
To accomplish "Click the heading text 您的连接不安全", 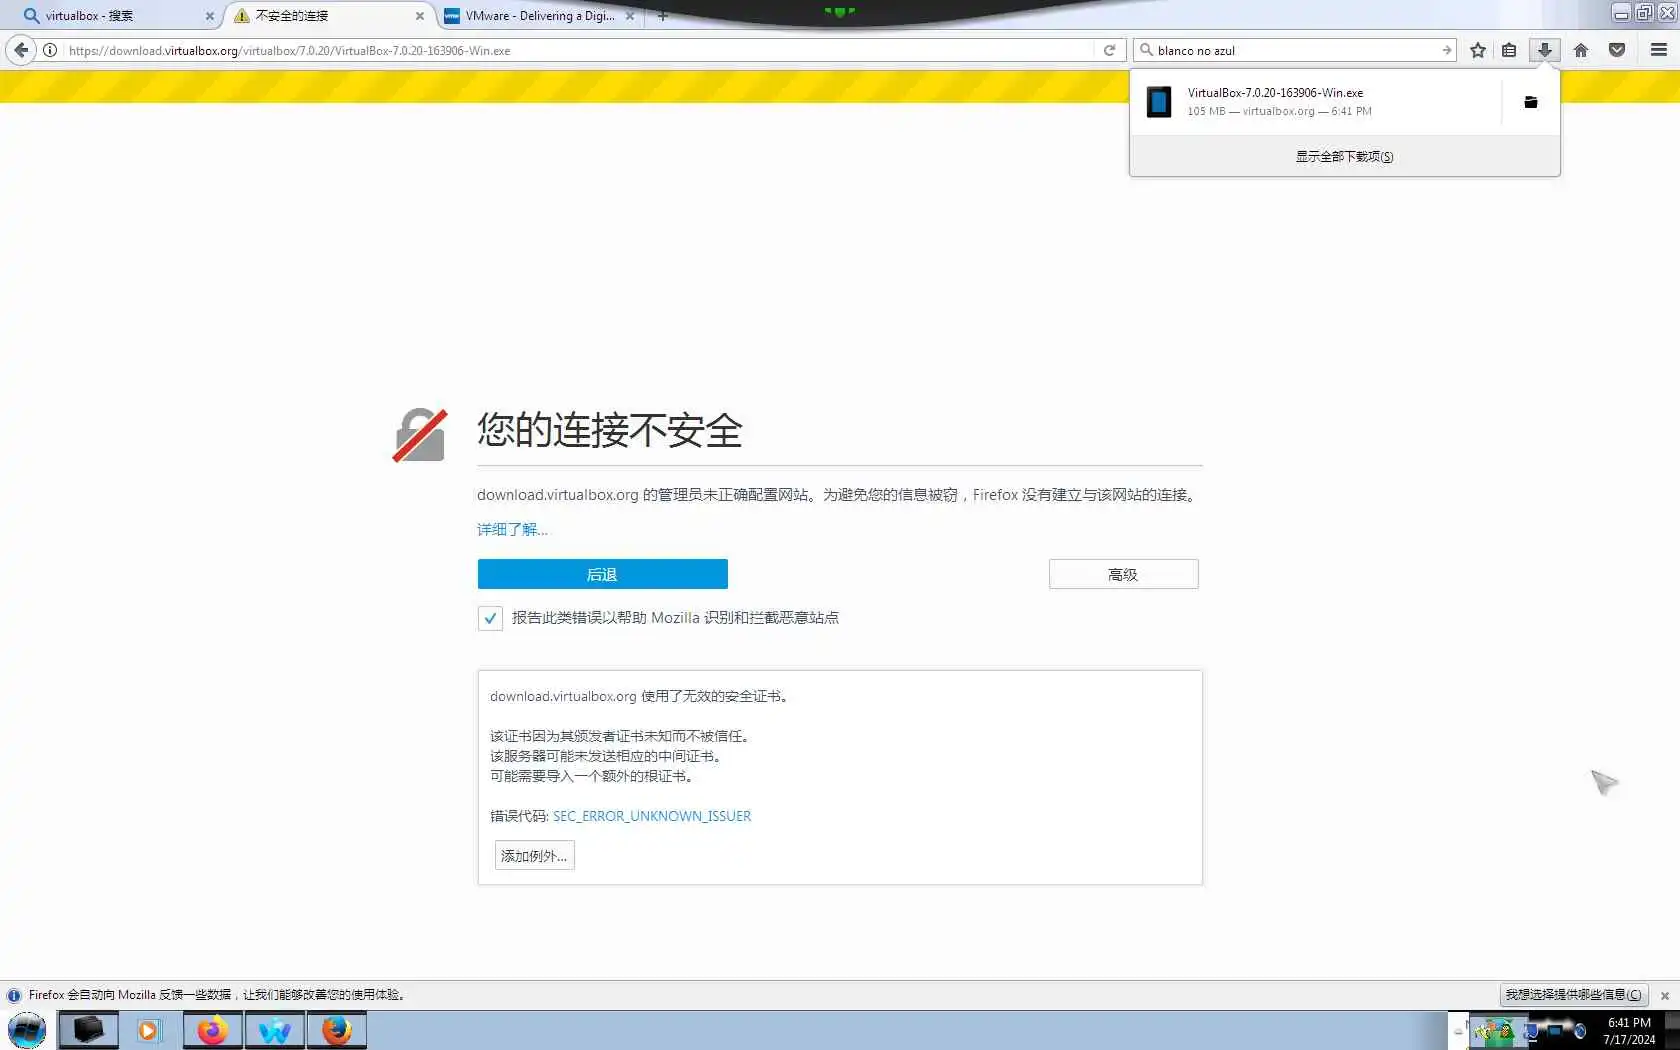I will (610, 431).
